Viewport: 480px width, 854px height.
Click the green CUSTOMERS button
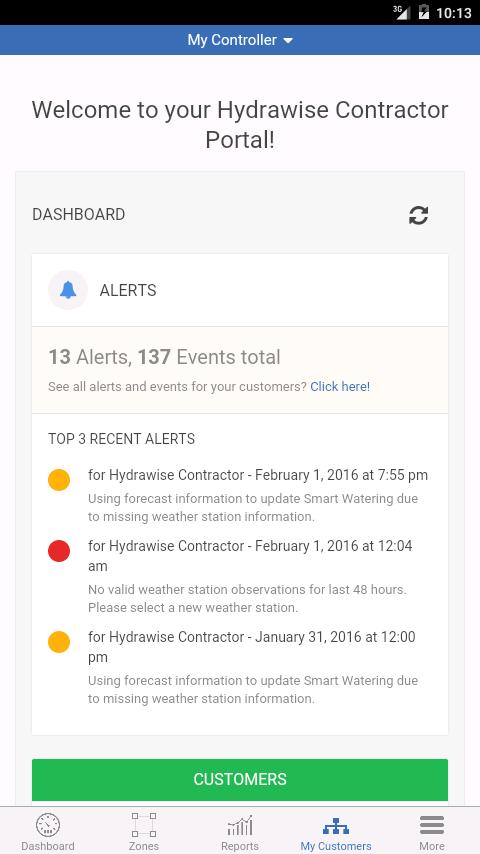240,779
